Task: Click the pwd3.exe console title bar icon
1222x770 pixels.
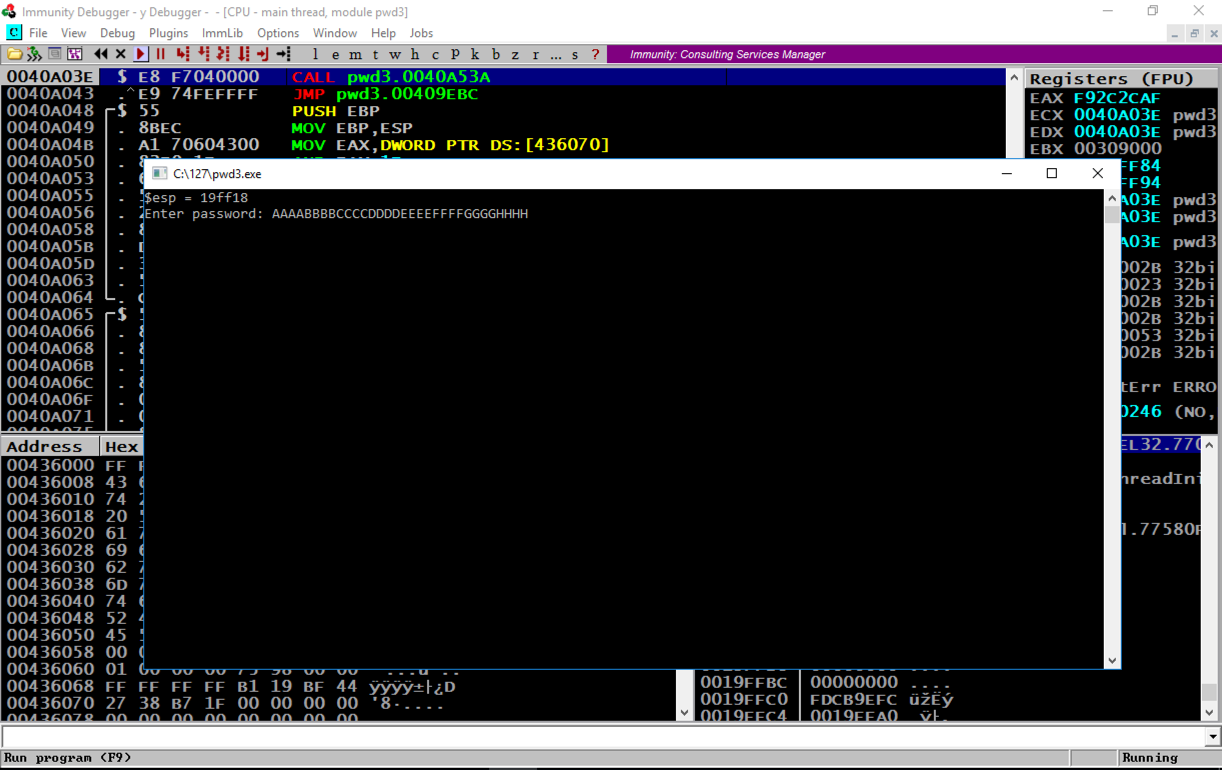Action: point(159,173)
